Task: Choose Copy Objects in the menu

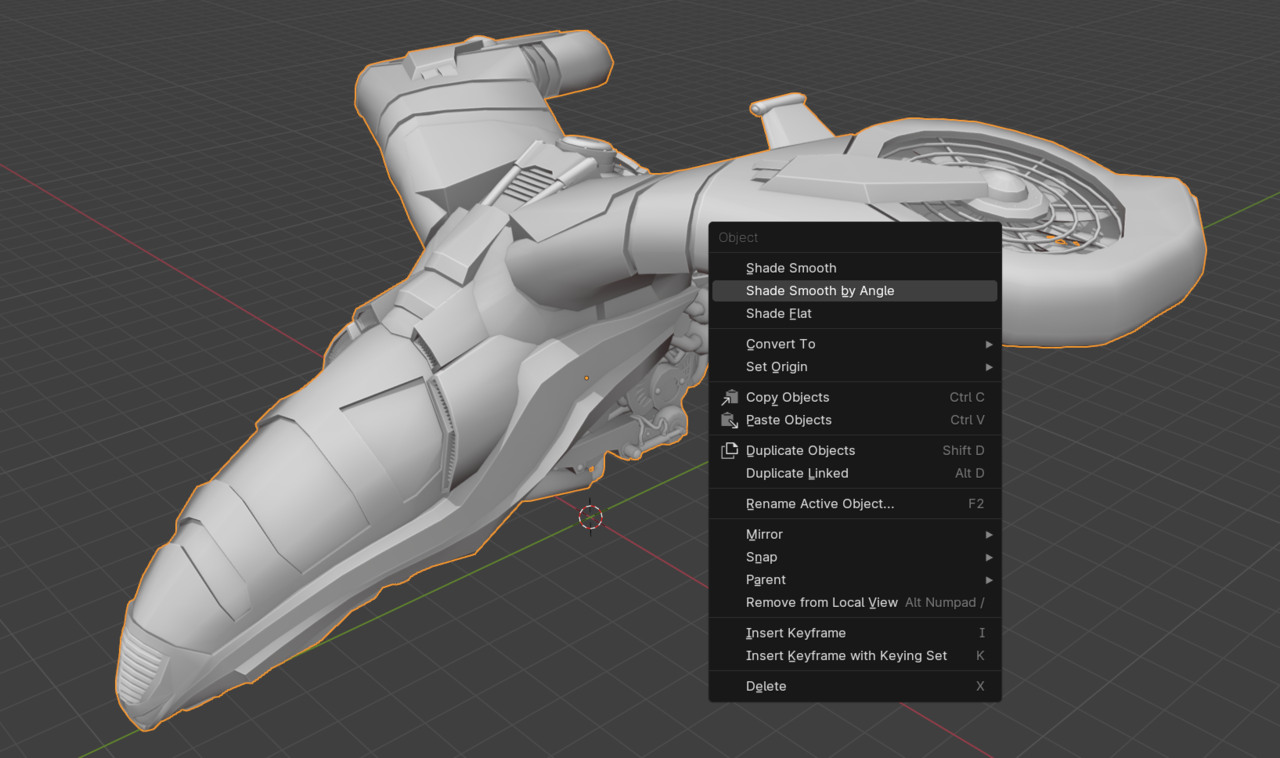Action: coord(854,397)
